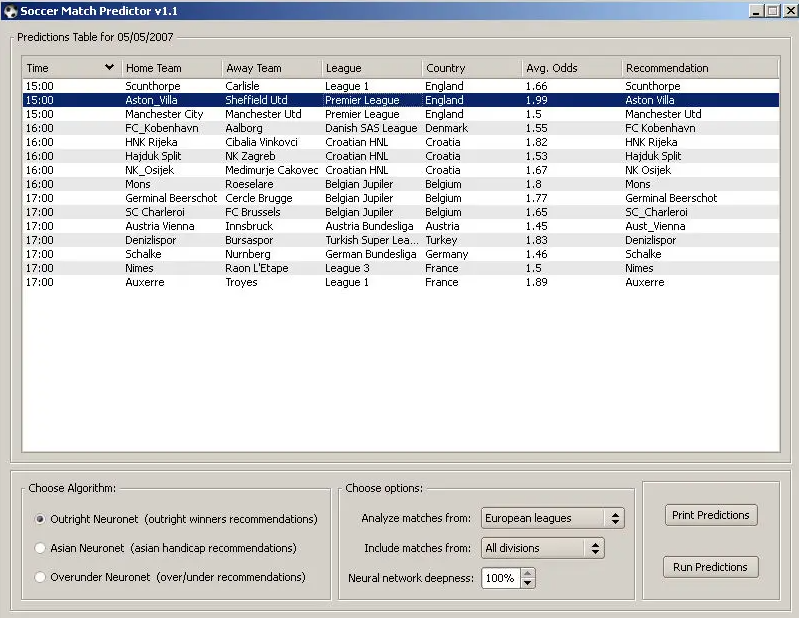Pick the Auxerre vs Troyes match row
Viewport: 799px width, 618px height.
point(400,282)
